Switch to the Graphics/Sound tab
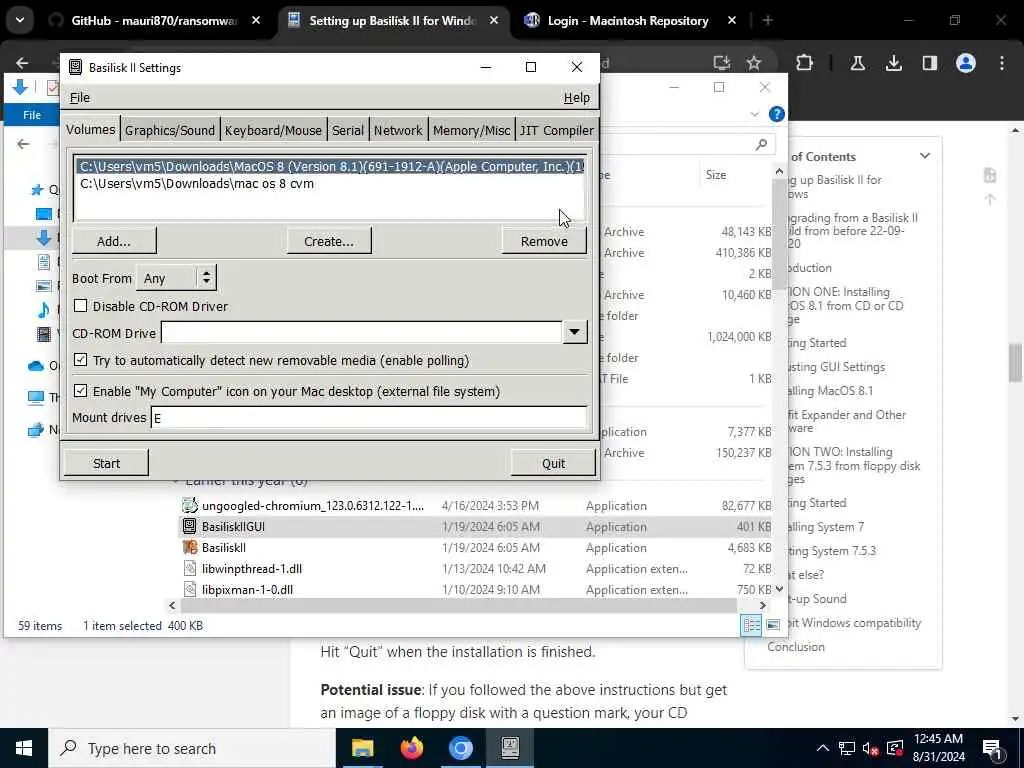Image resolution: width=1024 pixels, height=768 pixels. (x=170, y=130)
